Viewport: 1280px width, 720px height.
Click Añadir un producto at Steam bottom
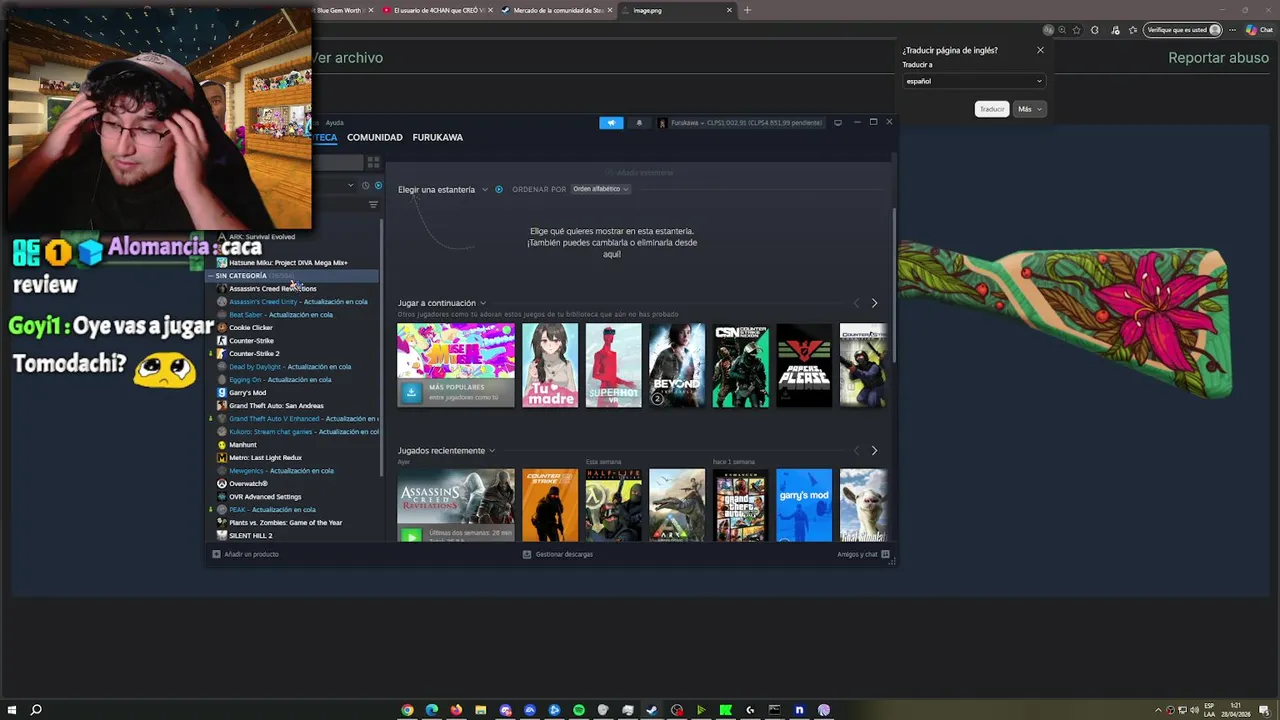(x=246, y=554)
